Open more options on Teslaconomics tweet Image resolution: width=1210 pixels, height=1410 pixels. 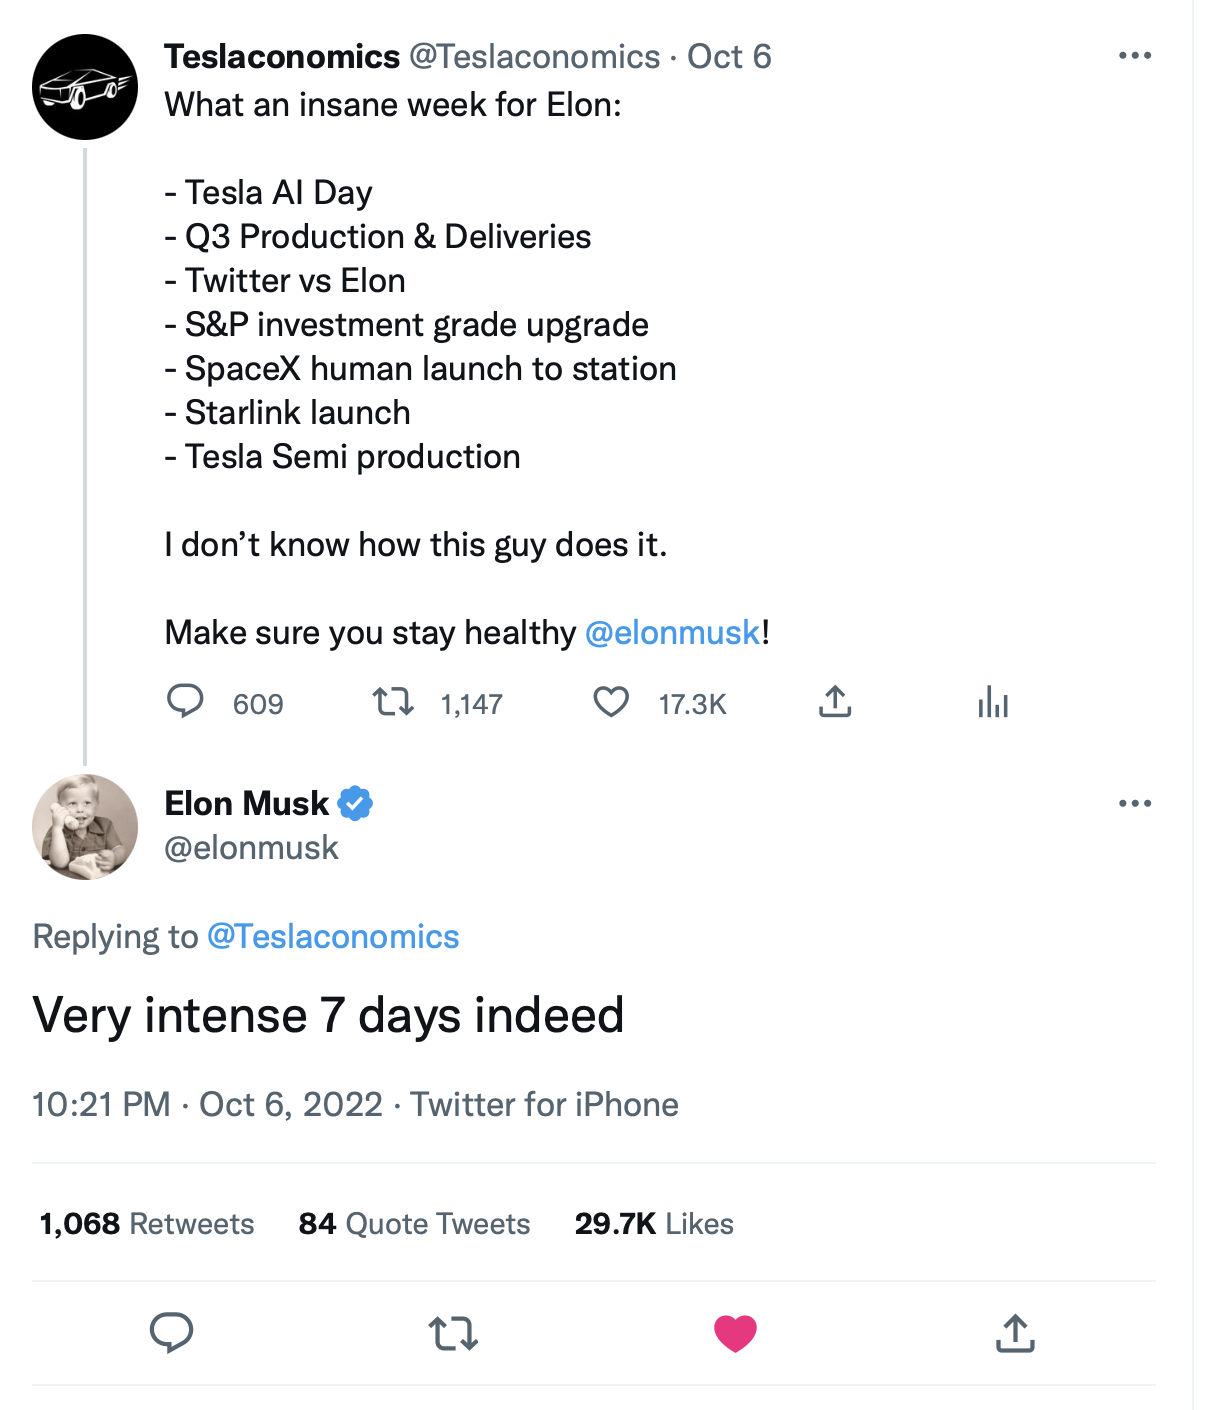click(1135, 56)
